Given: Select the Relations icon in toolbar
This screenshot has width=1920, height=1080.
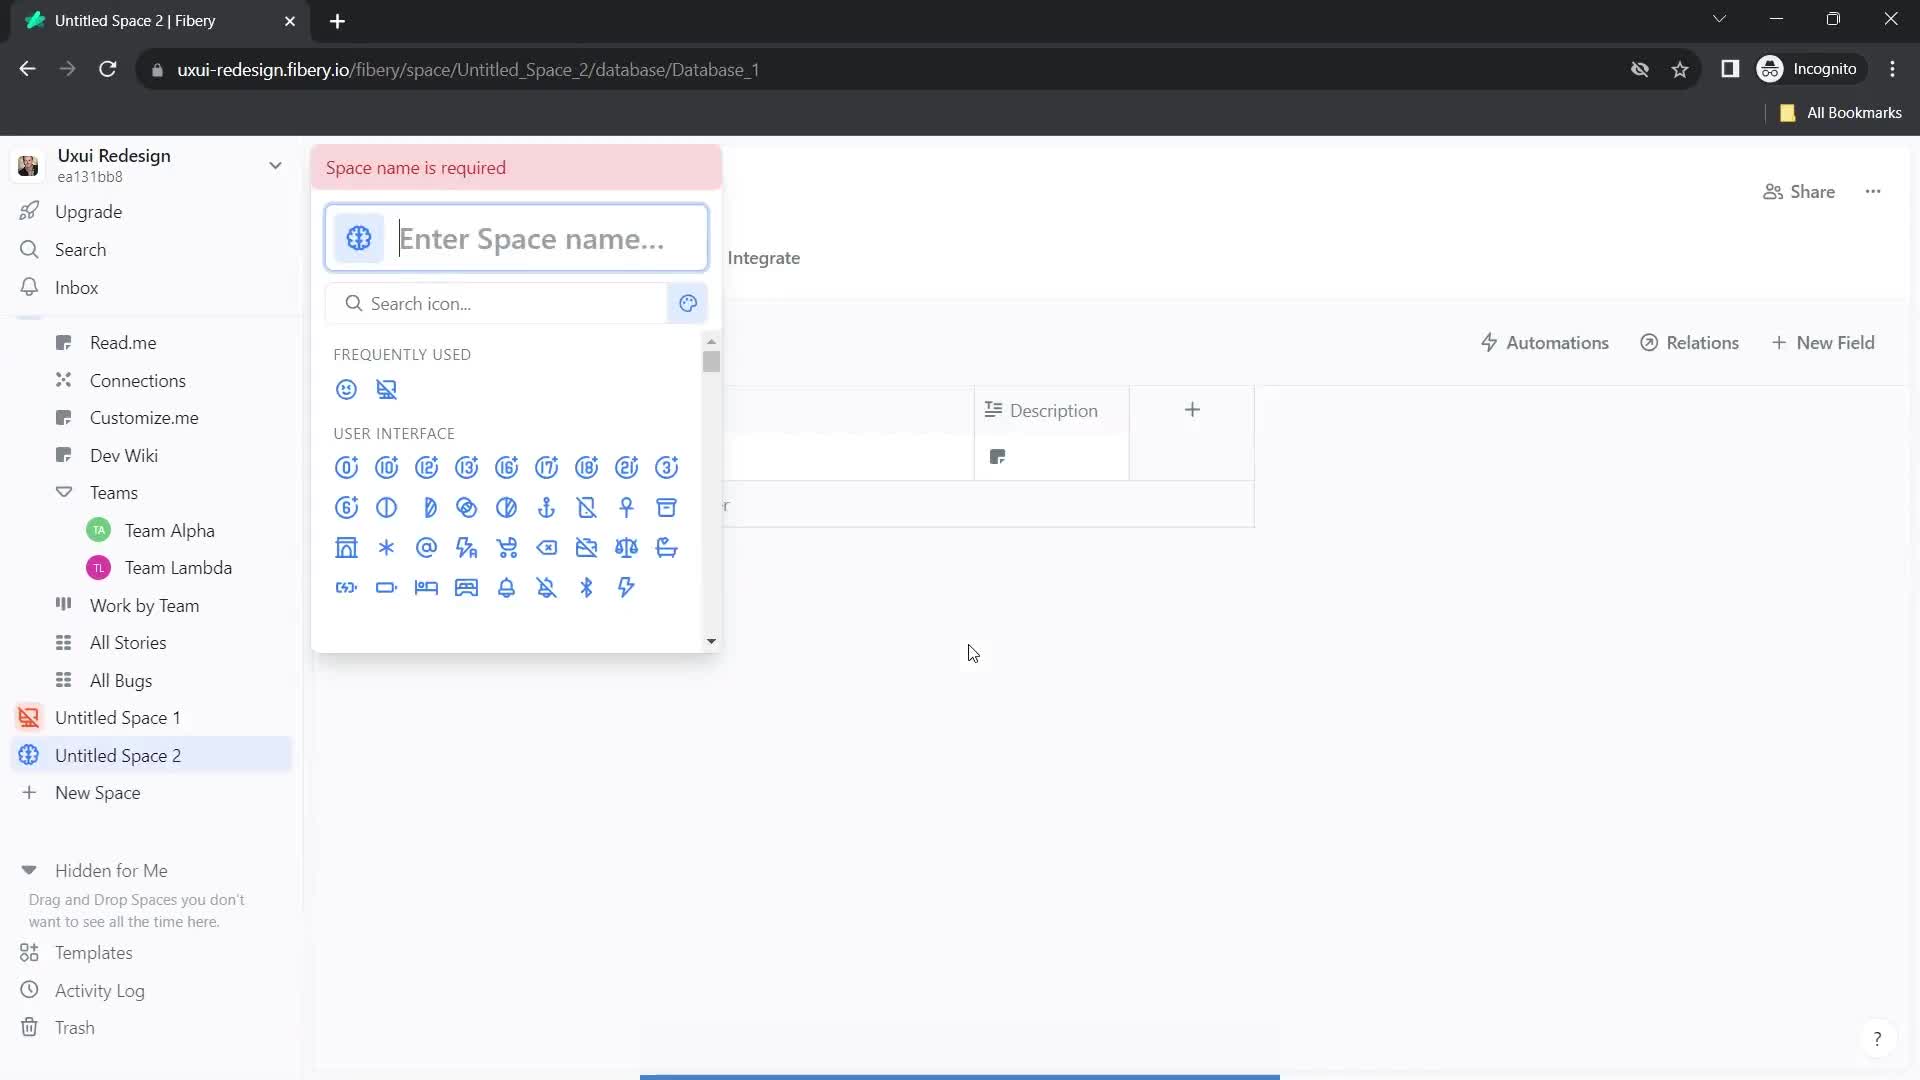Looking at the screenshot, I should tap(1650, 343).
